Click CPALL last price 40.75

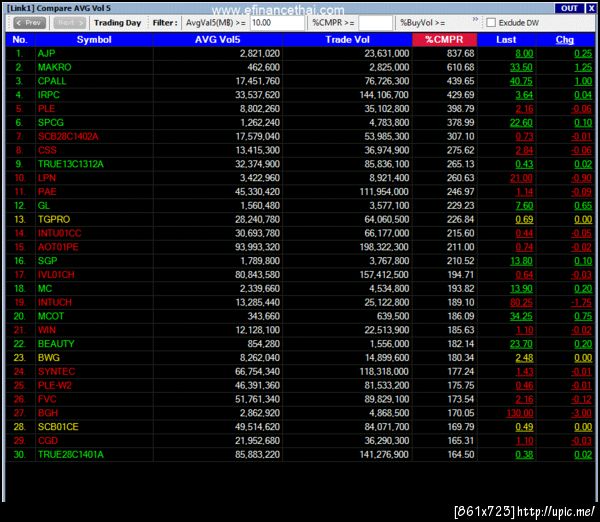(521, 81)
